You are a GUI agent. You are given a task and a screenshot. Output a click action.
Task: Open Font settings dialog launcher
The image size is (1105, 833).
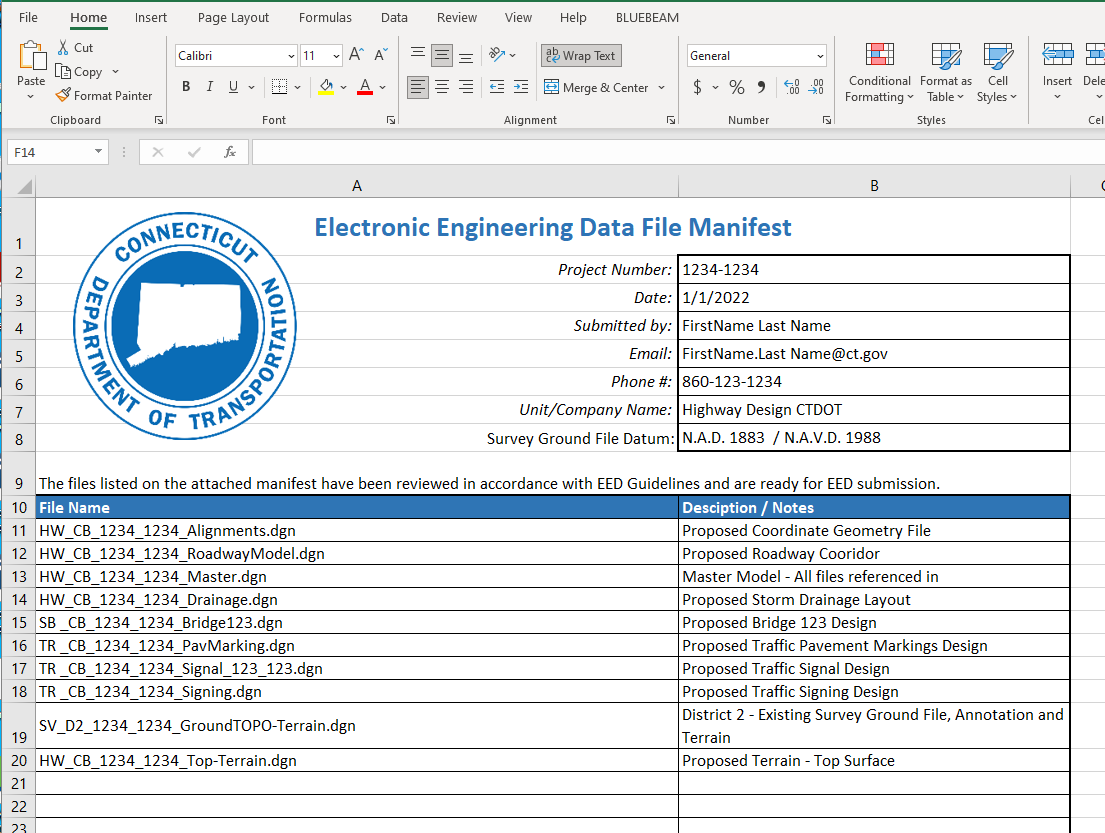(391, 121)
